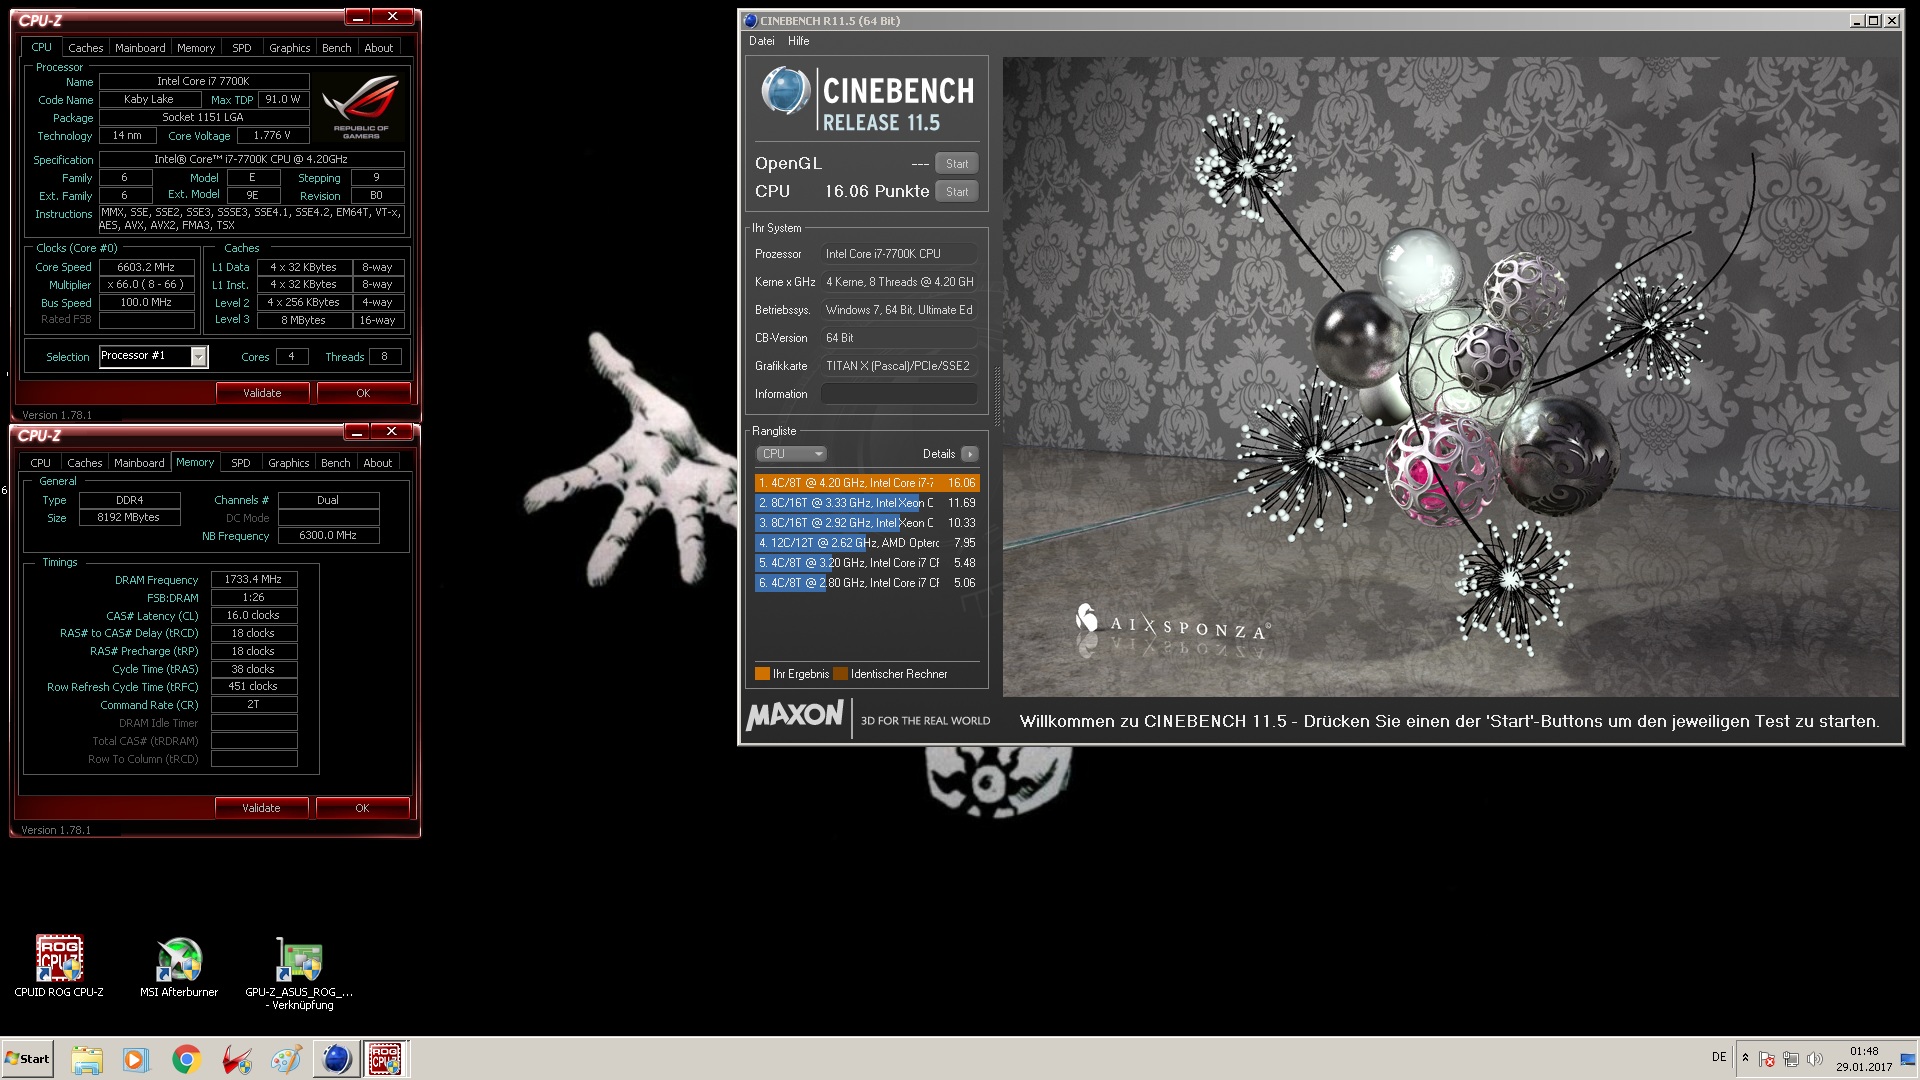Viewport: 1920px width, 1080px height.
Task: Select the AMD Opteron ranking entry 7.95
Action: tap(867, 543)
